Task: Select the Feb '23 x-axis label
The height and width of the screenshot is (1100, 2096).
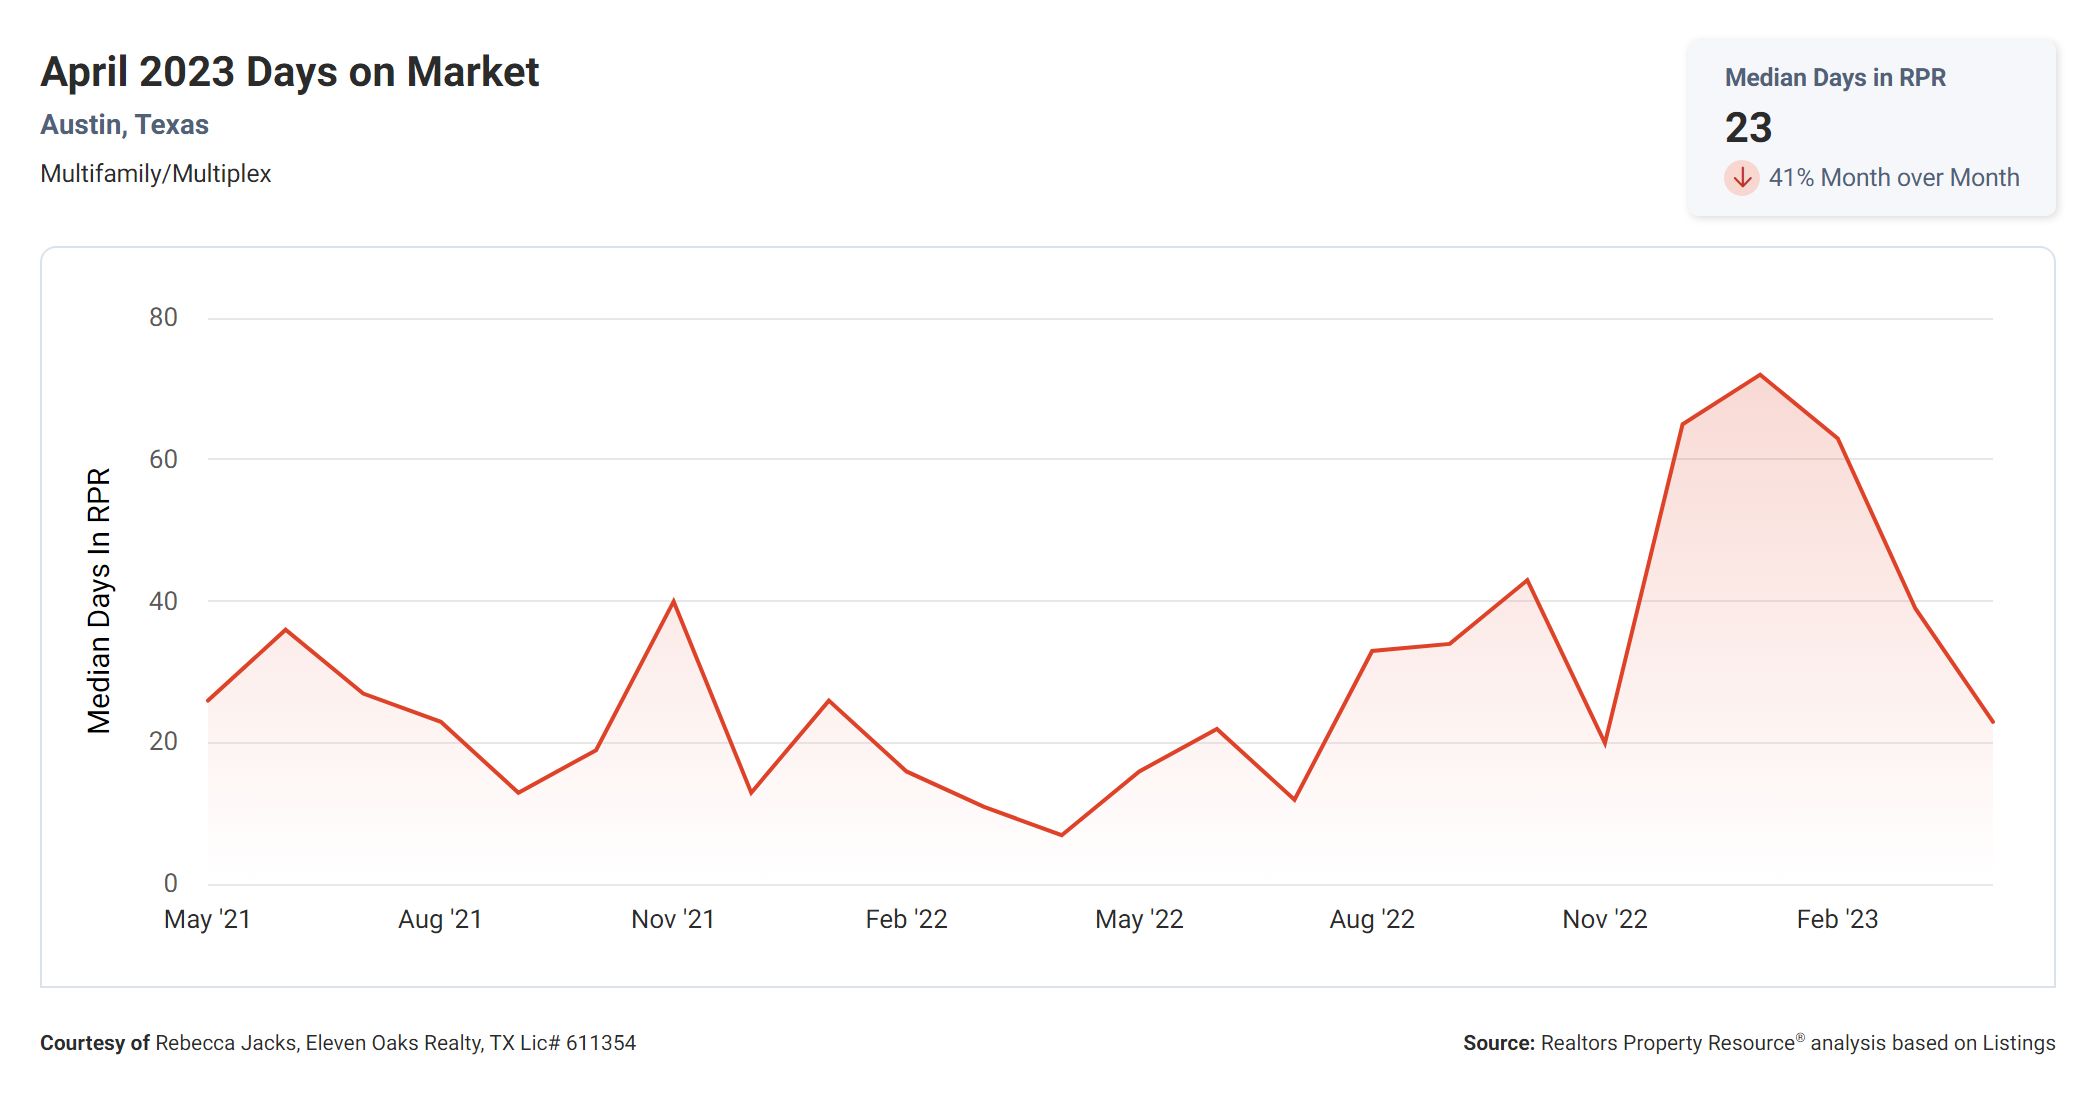Action: click(1837, 919)
